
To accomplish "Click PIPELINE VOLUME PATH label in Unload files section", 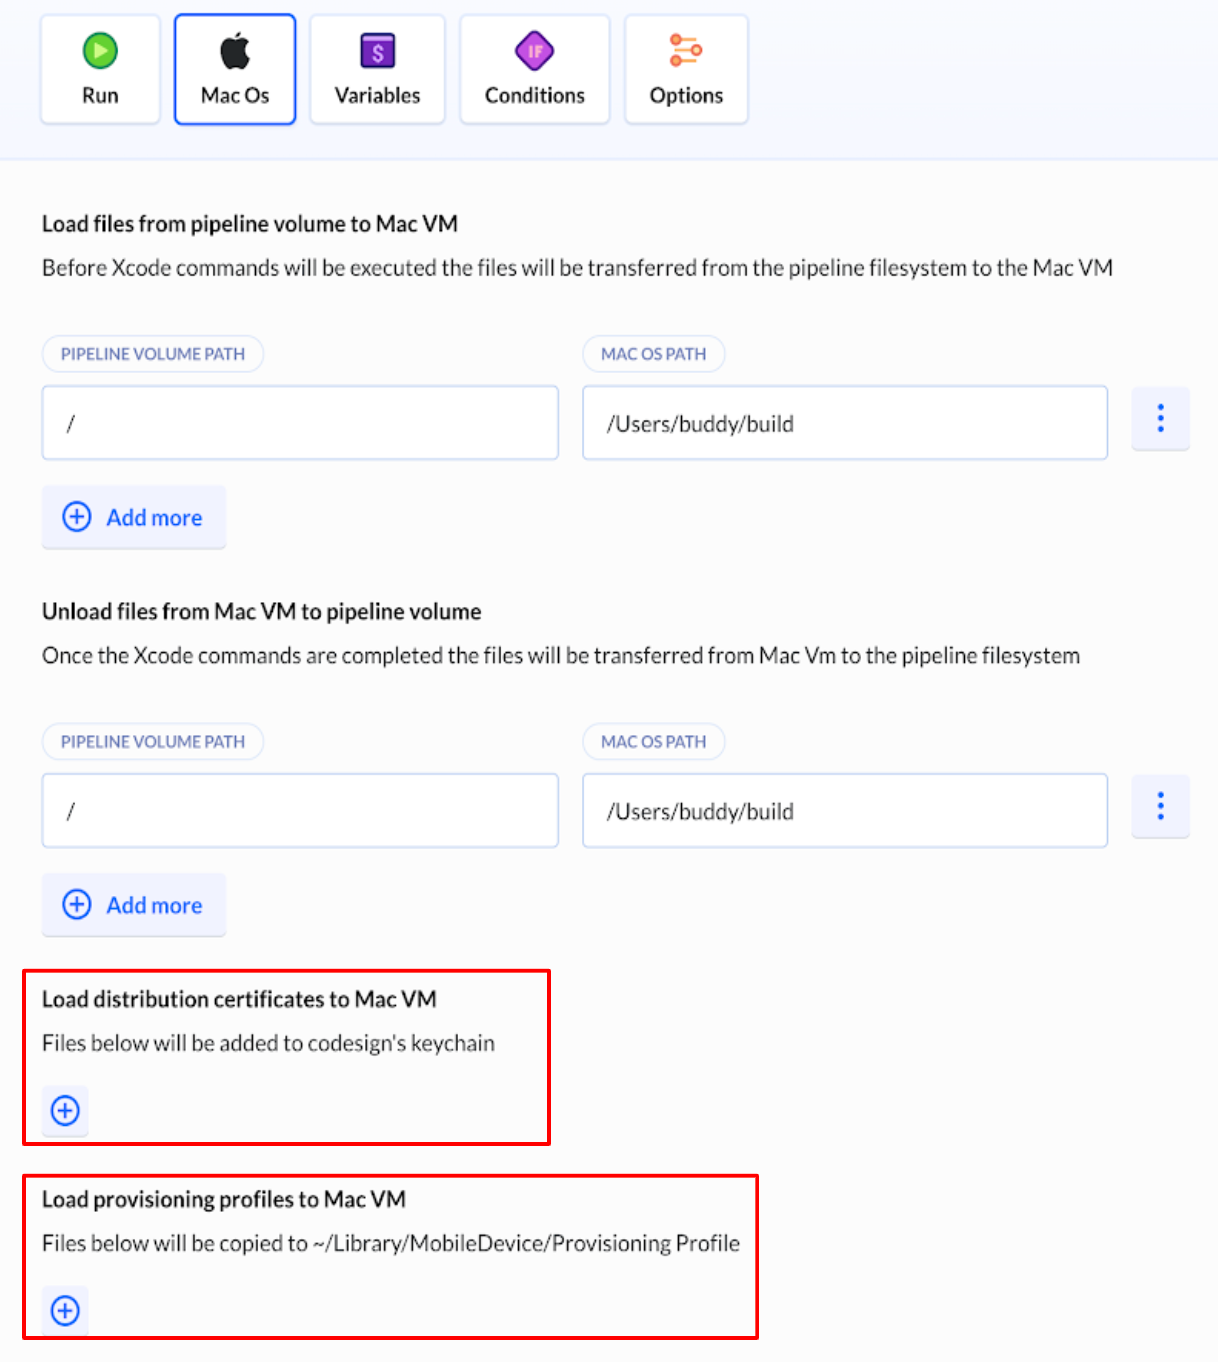I will [x=152, y=742].
